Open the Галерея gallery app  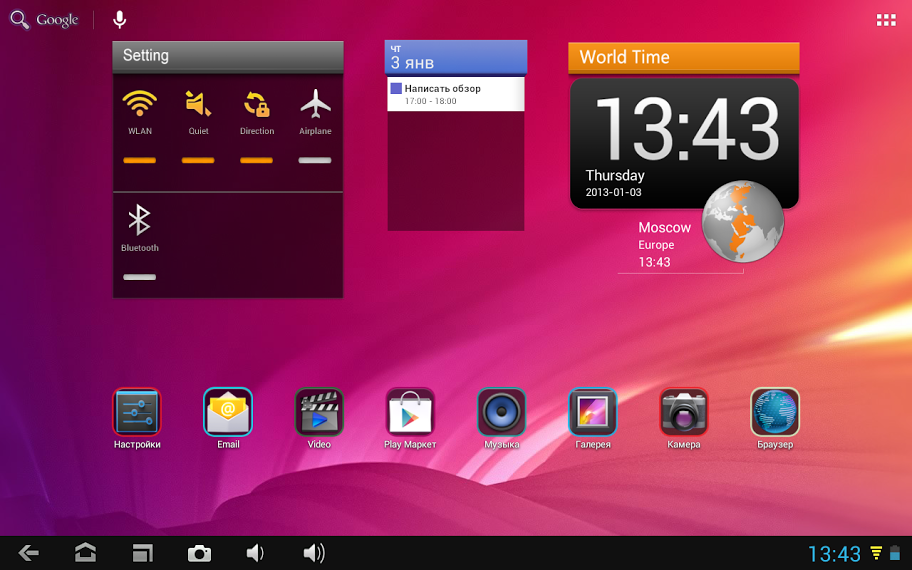point(593,412)
